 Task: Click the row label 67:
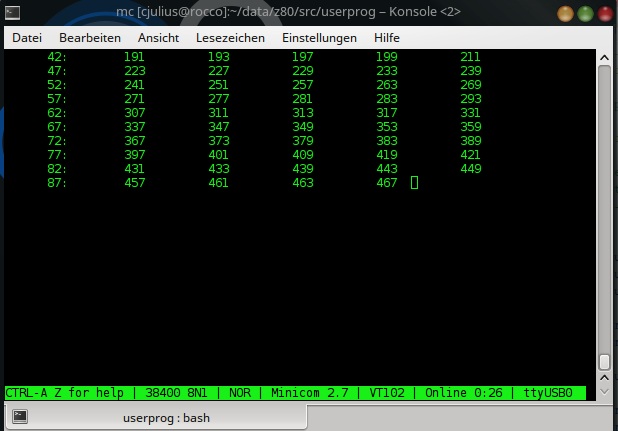(x=57, y=127)
